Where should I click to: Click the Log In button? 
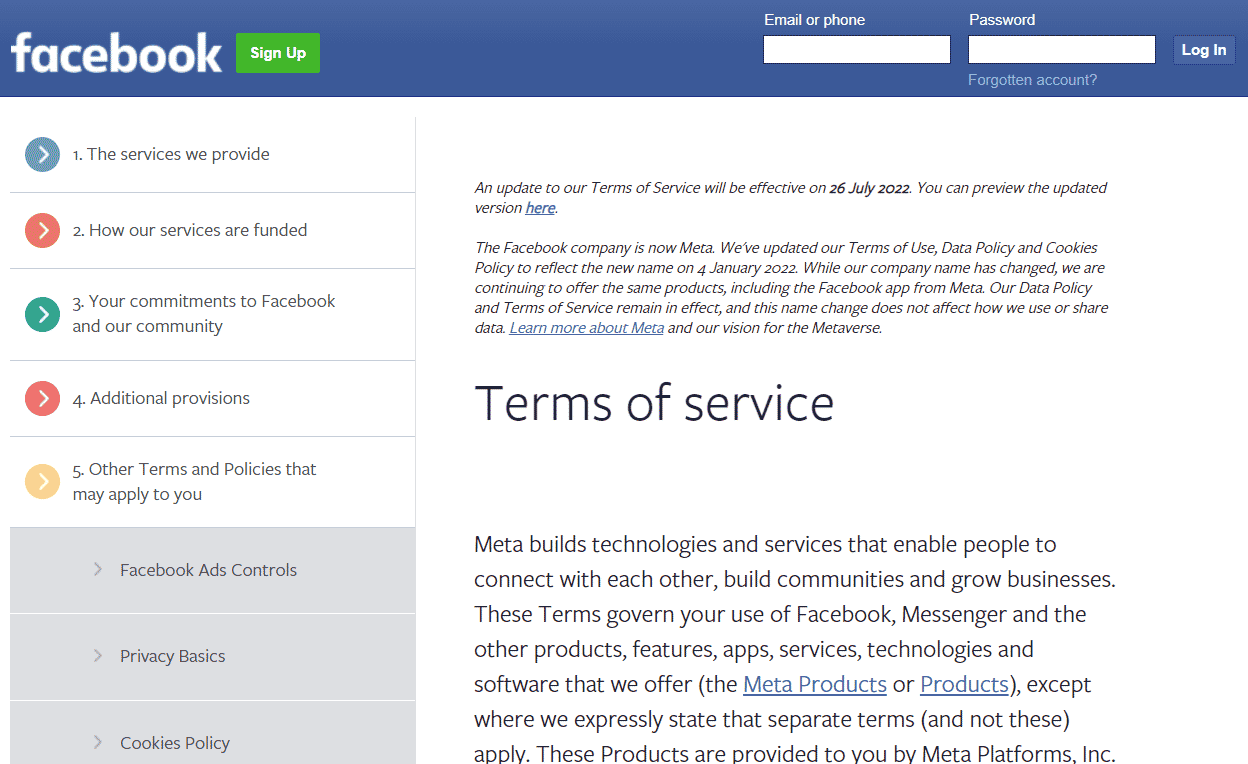(x=1203, y=49)
